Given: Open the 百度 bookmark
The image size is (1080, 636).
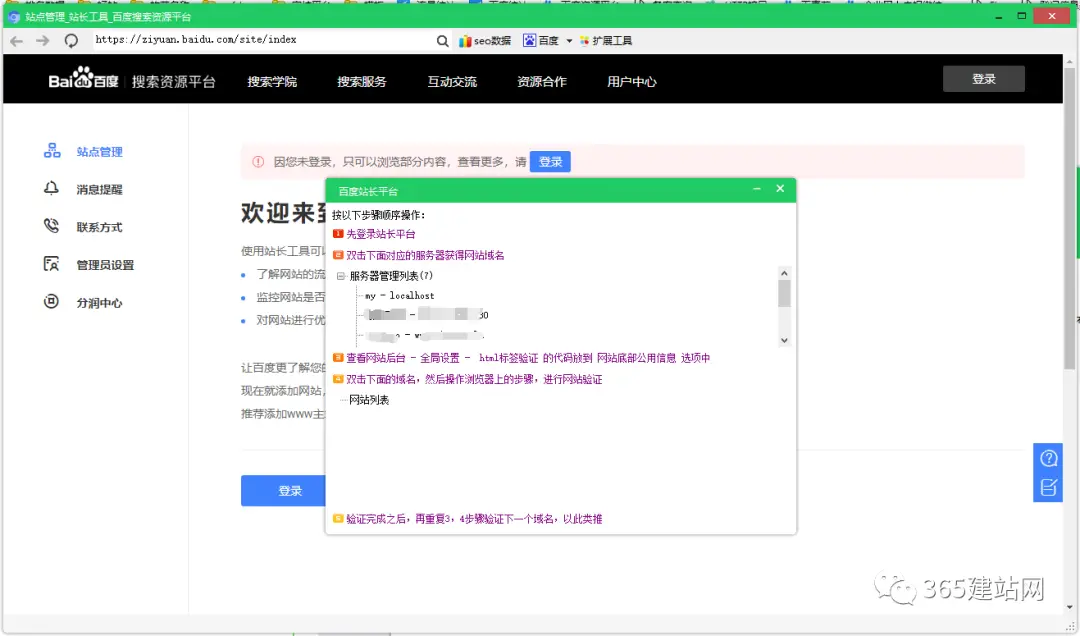Looking at the screenshot, I should 541,41.
